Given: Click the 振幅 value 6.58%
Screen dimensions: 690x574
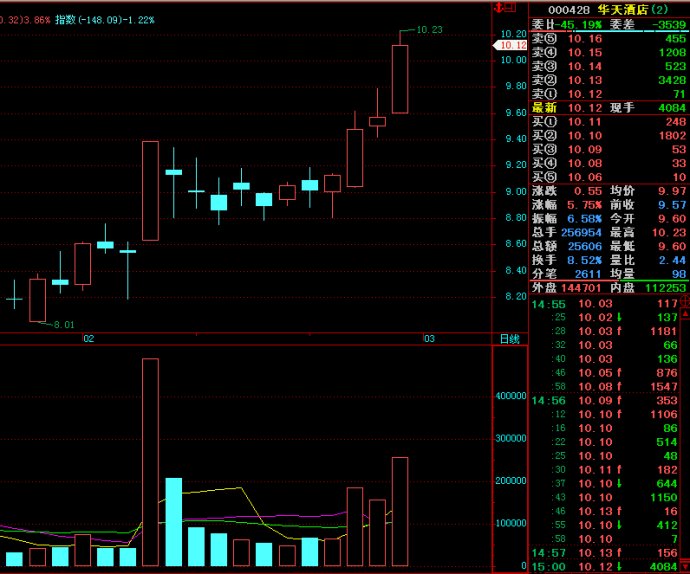Looking at the screenshot, I should tap(584, 219).
